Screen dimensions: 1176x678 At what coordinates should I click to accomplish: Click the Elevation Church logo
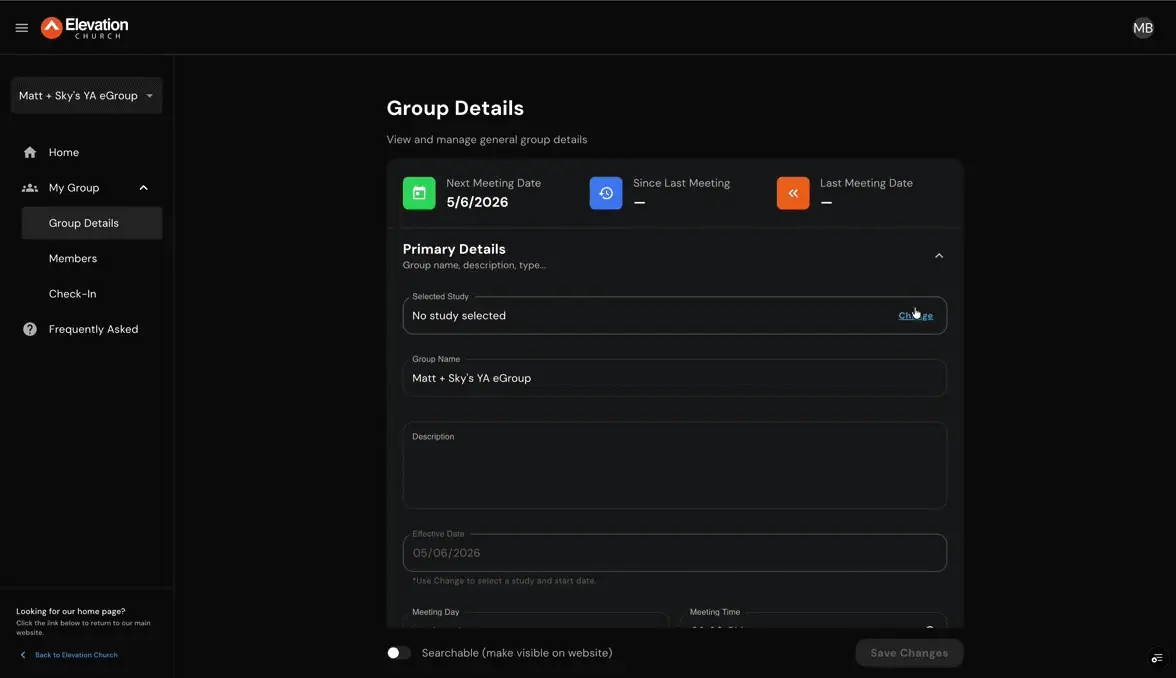85,28
